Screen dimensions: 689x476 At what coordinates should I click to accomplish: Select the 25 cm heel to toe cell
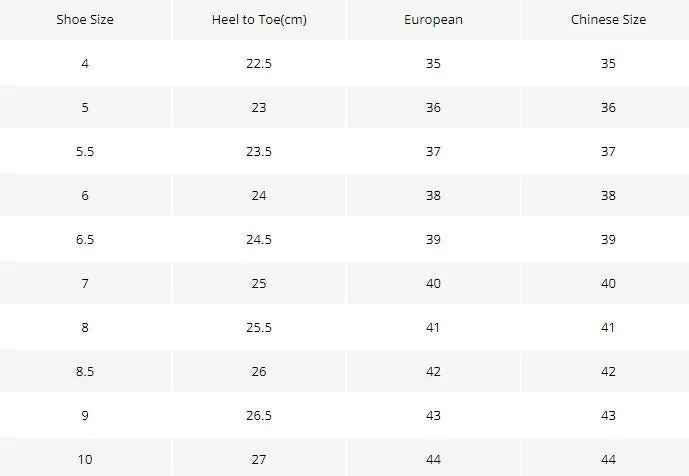click(x=259, y=283)
